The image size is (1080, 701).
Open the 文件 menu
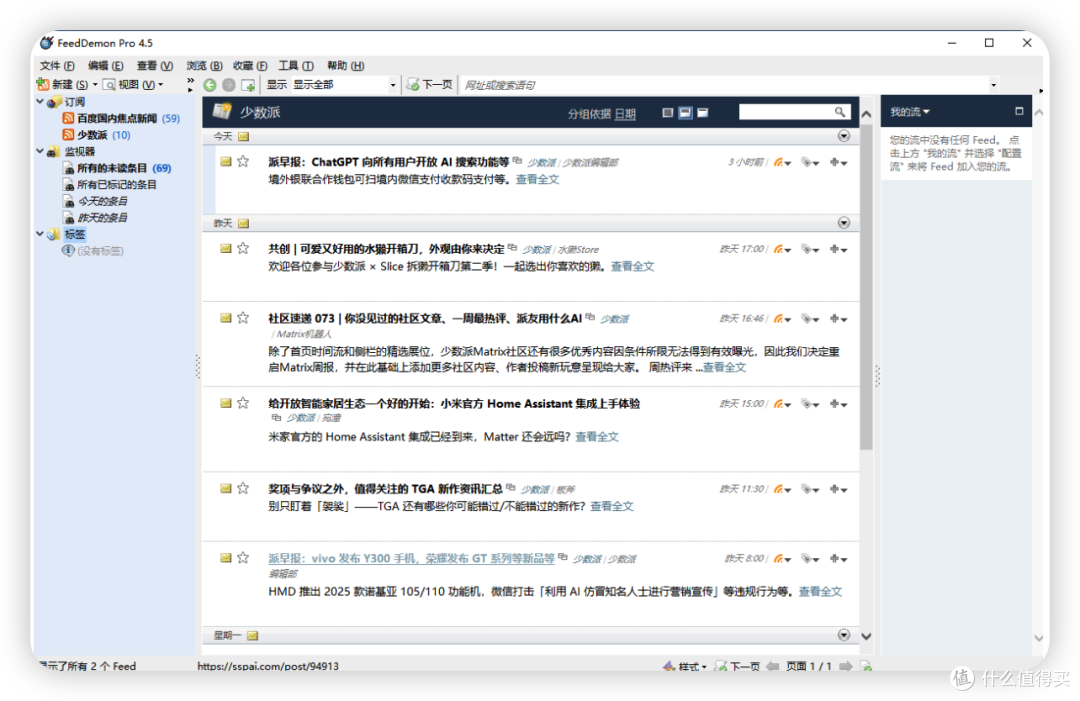tap(57, 65)
